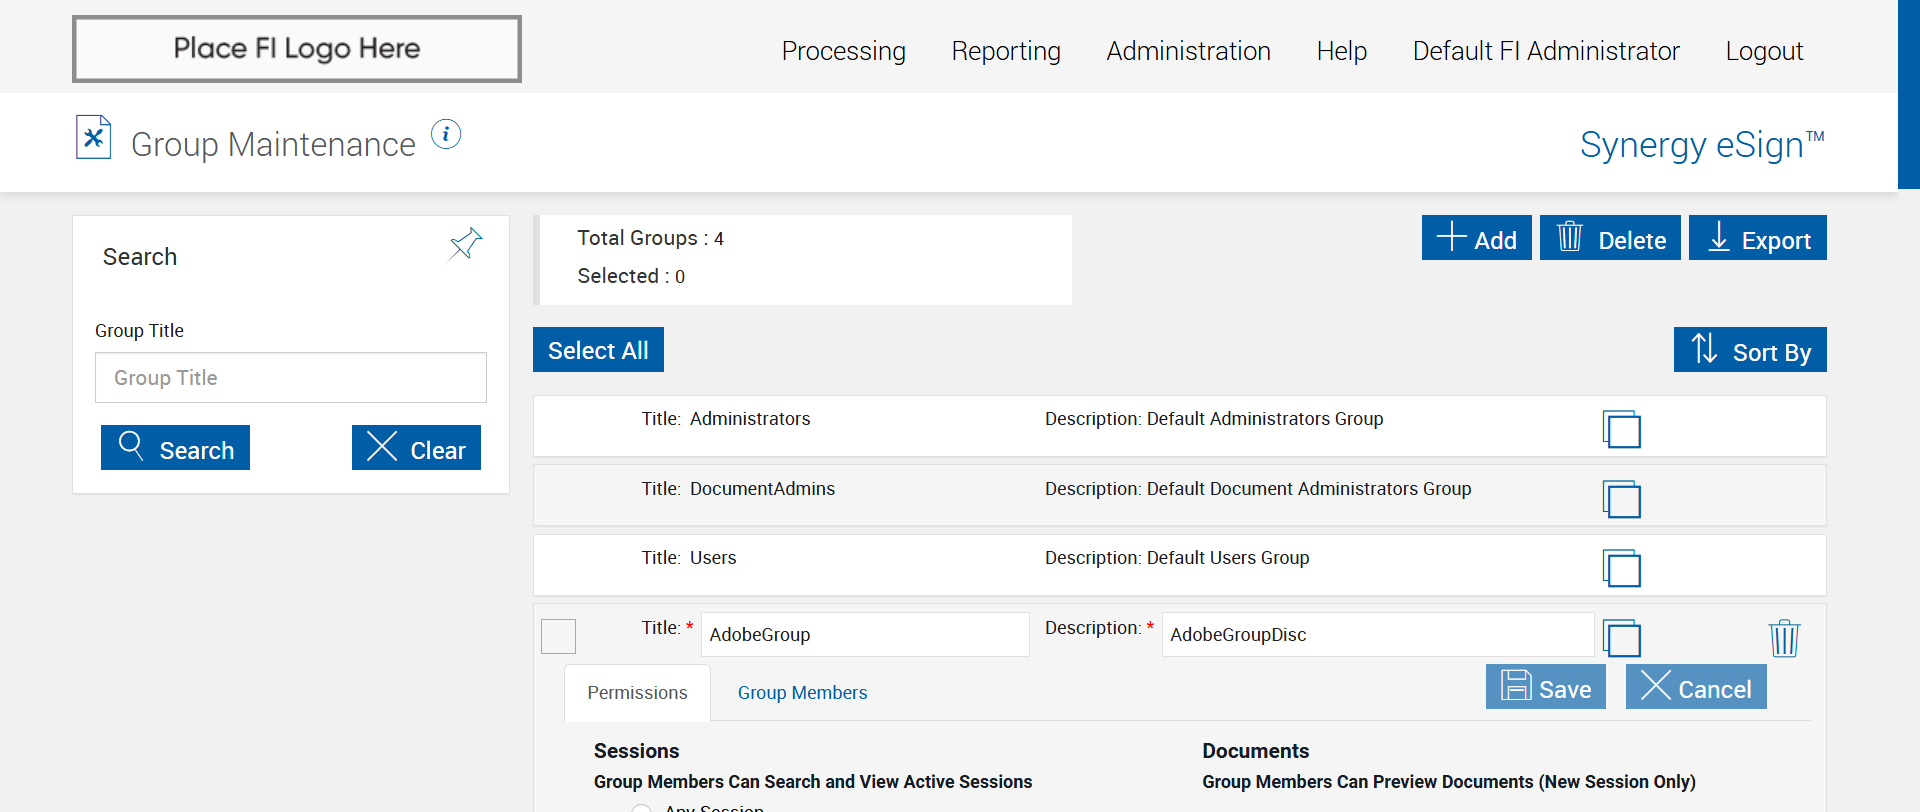This screenshot has width=1920, height=812.
Task: Click the info icon beside Group Maintenance
Action: tap(446, 134)
